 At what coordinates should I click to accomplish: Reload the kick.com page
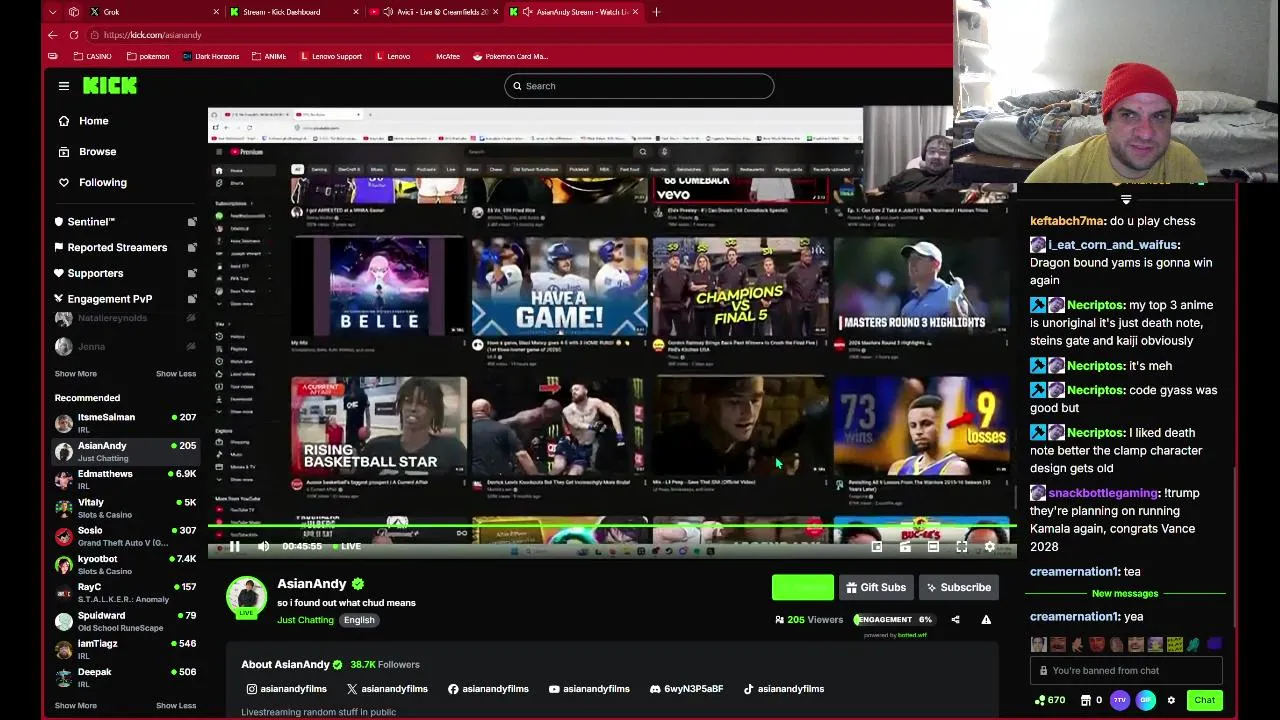click(x=74, y=35)
